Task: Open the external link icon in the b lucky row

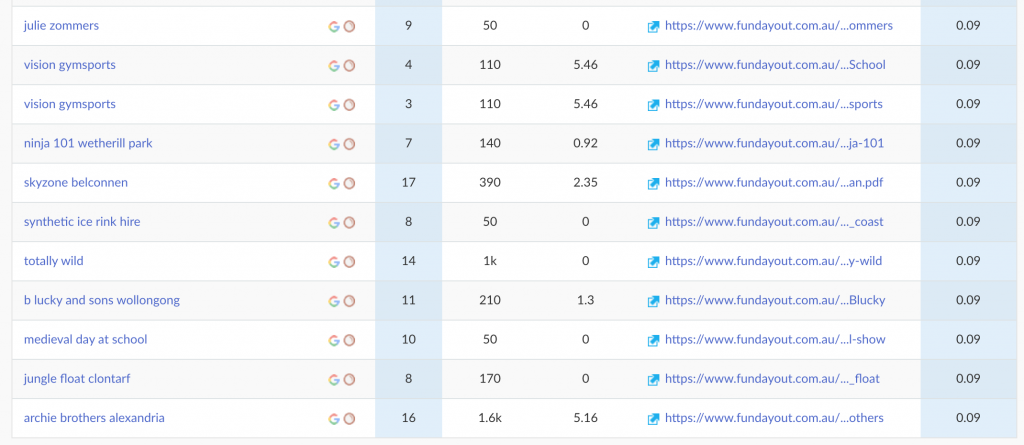Action: (653, 301)
